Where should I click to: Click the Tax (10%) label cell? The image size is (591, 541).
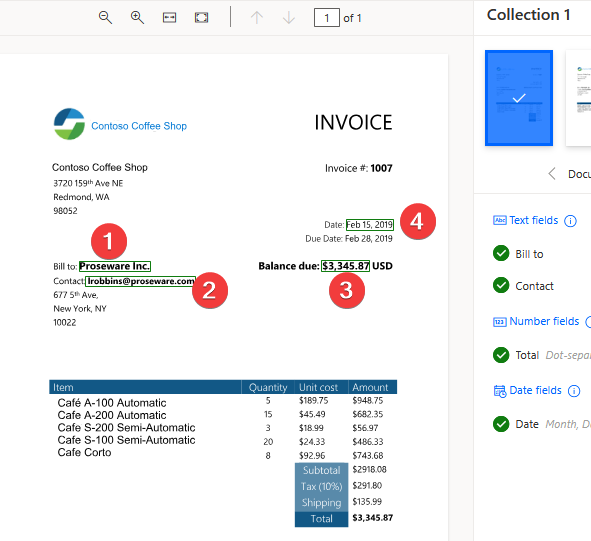point(322,487)
